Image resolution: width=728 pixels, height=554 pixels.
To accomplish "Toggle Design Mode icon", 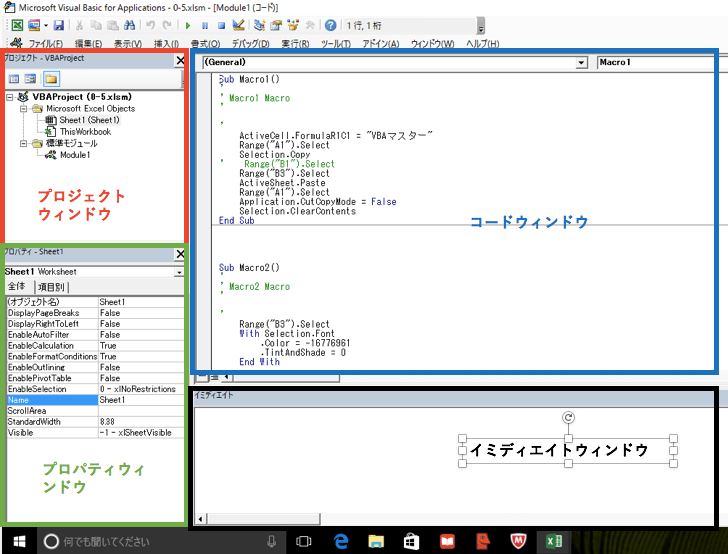I will [x=239, y=25].
